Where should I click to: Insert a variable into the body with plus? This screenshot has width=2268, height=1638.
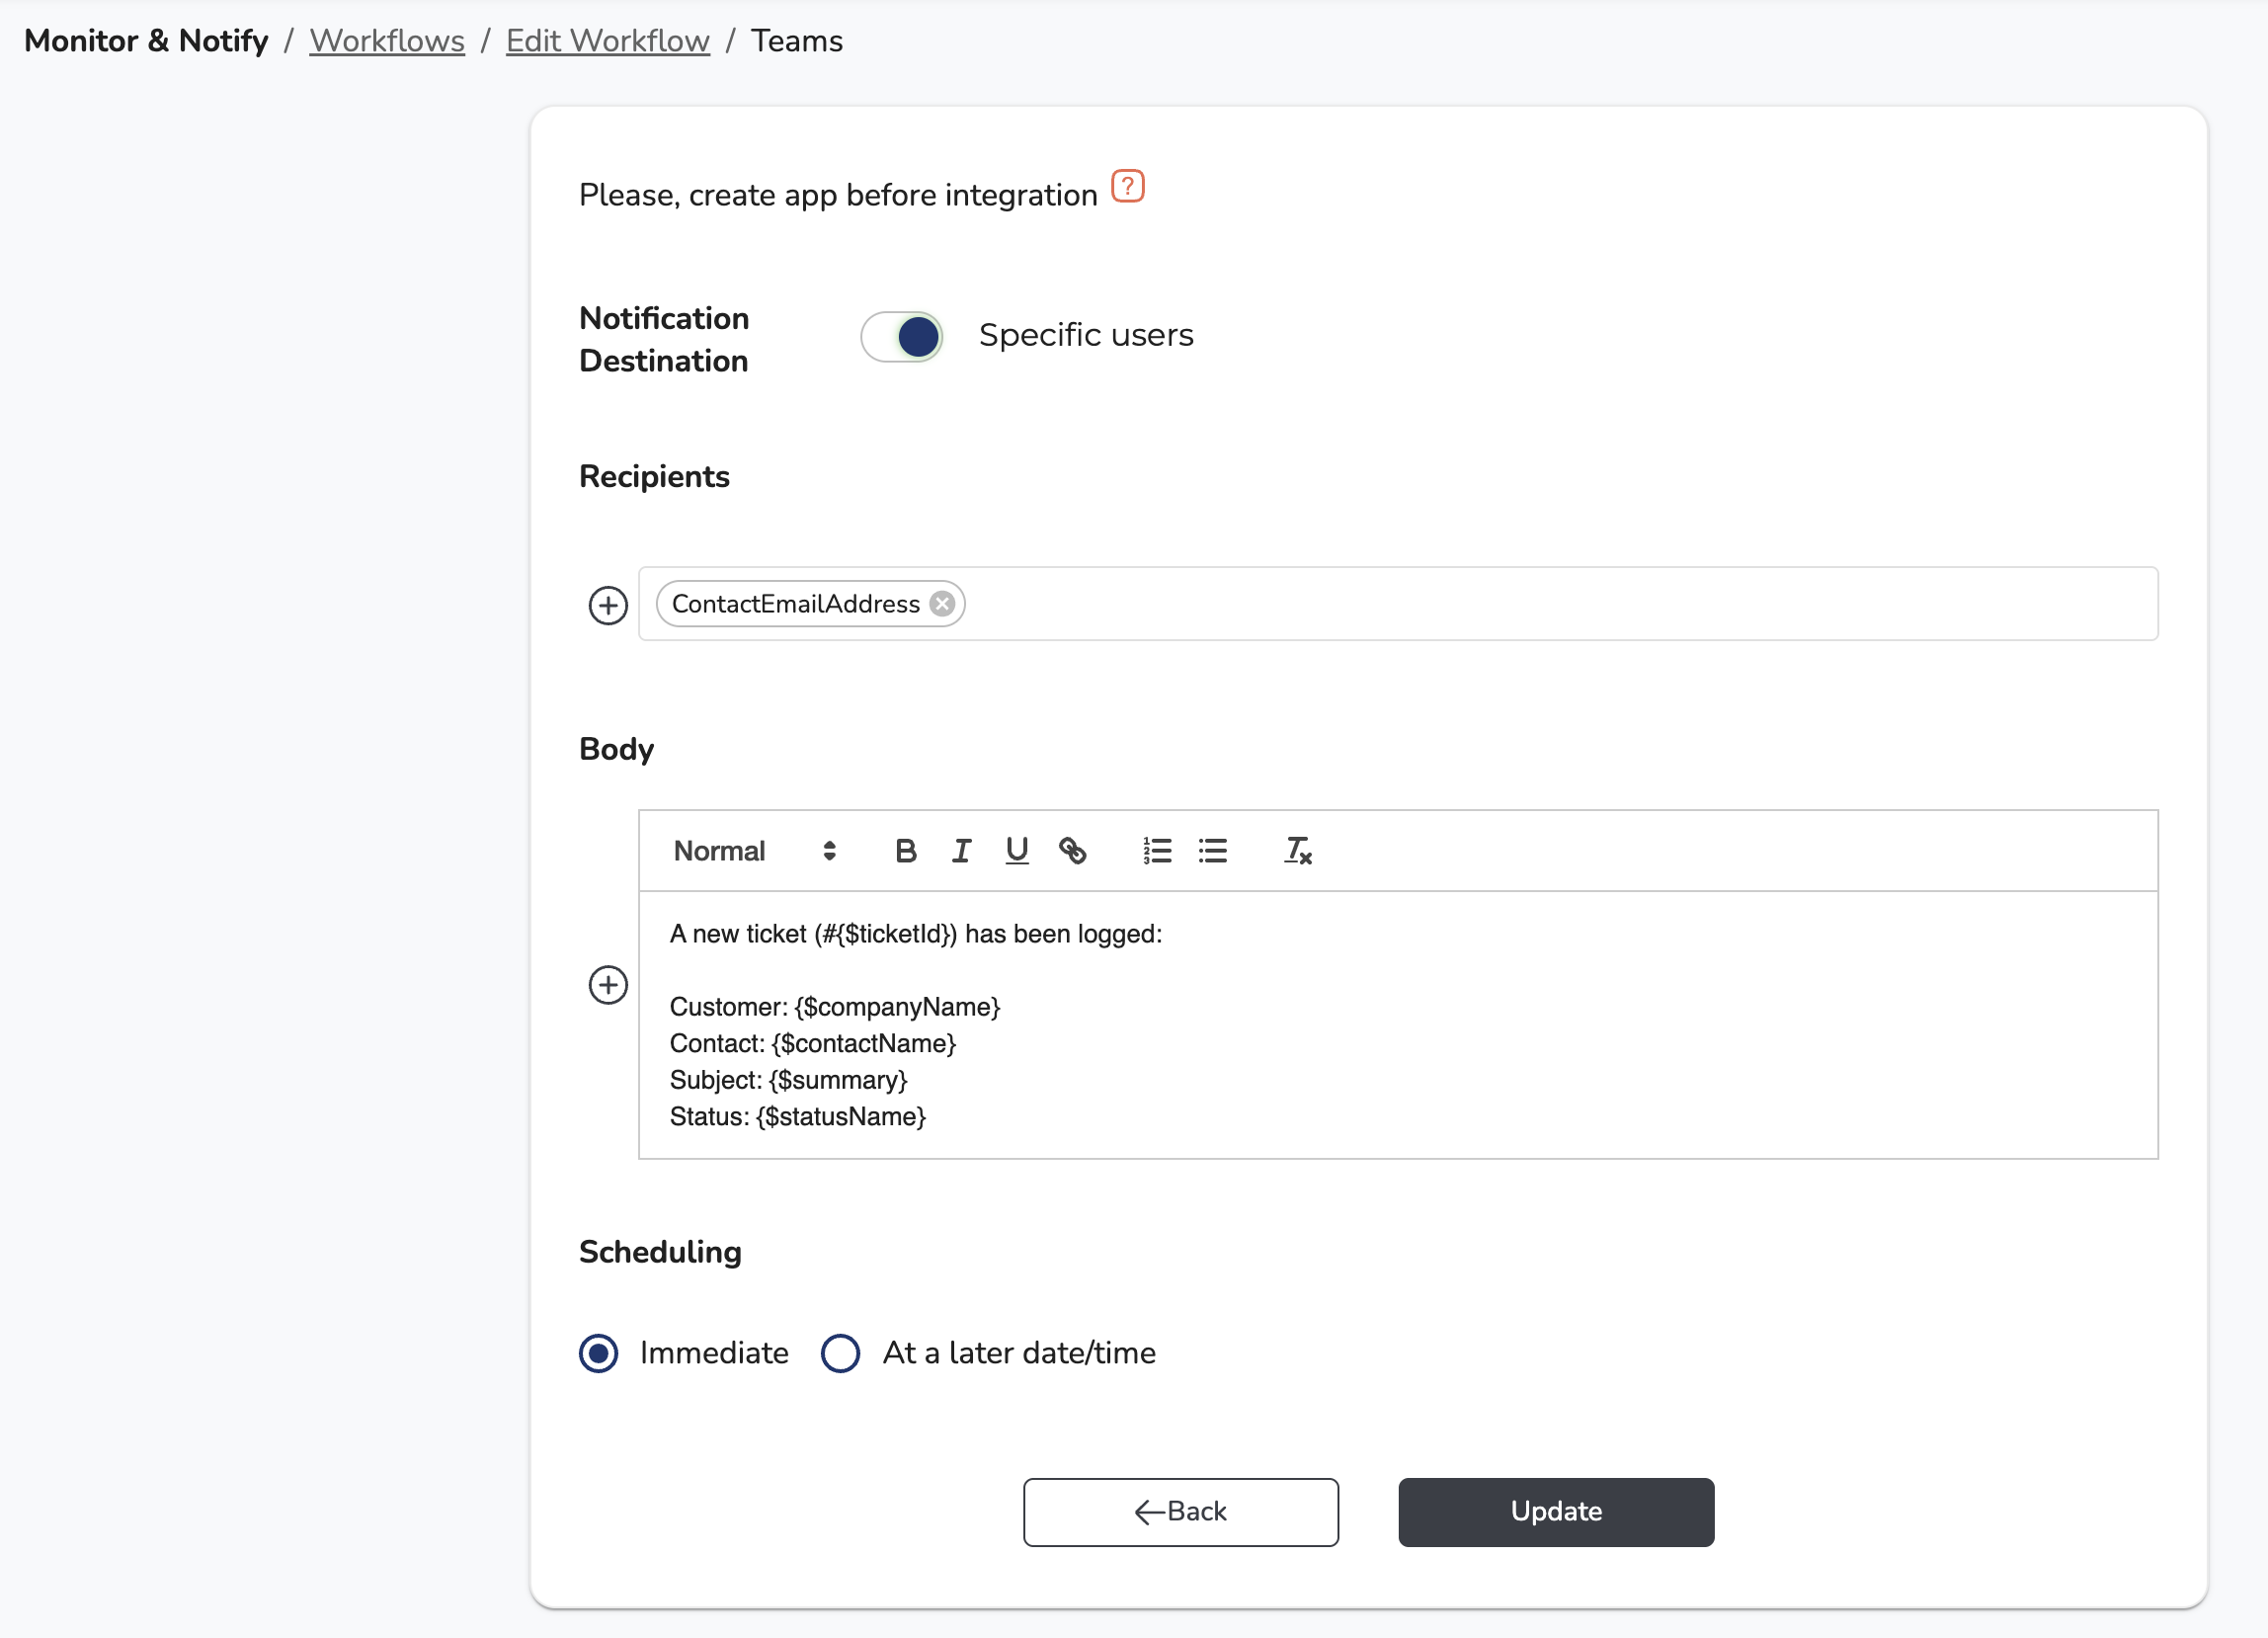tap(607, 985)
